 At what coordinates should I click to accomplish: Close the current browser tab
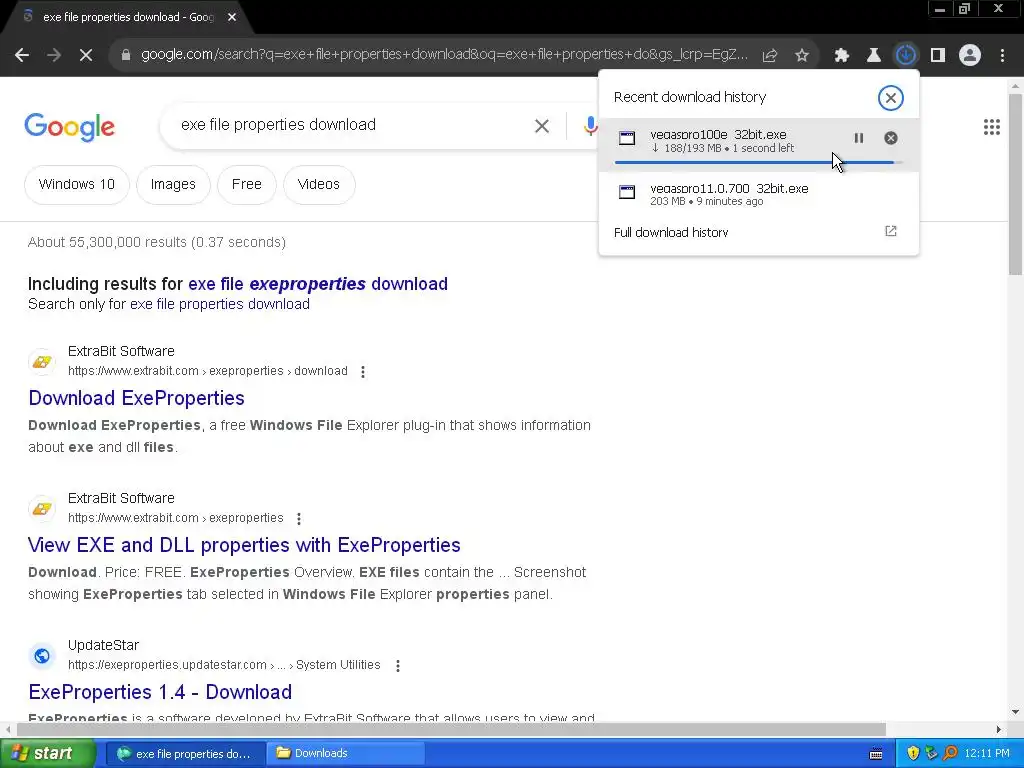pyautogui.click(x=232, y=18)
